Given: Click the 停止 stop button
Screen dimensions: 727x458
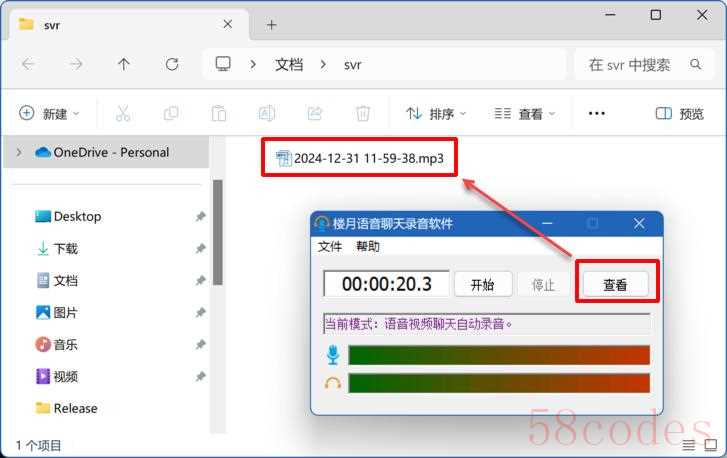Looking at the screenshot, I should (x=543, y=284).
